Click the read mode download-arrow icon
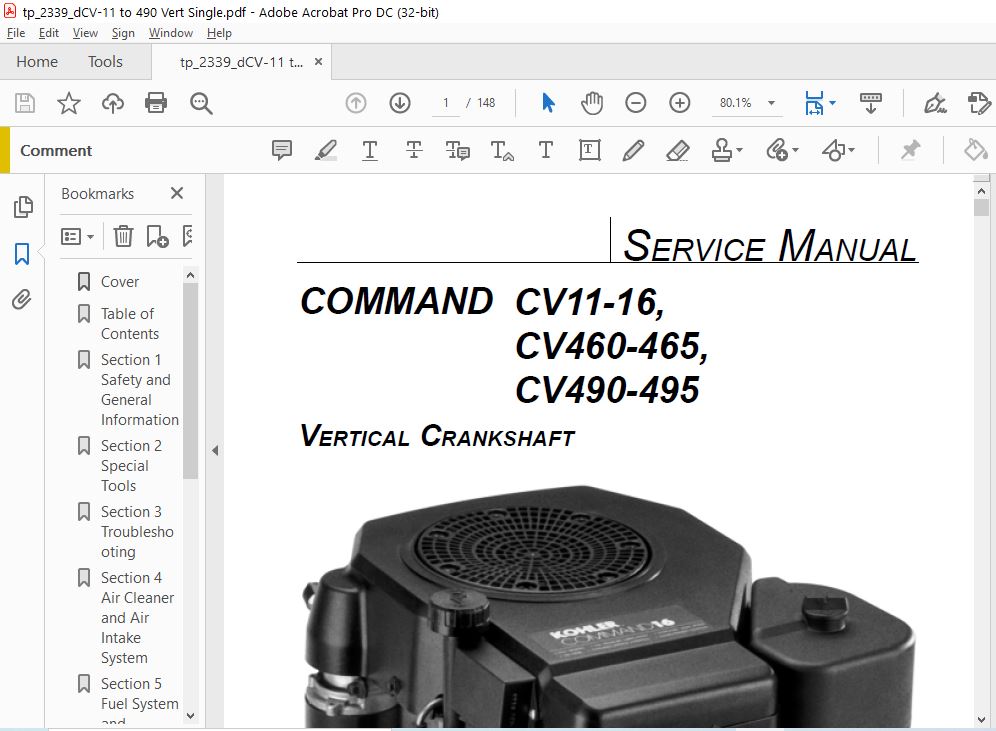This screenshot has height=731, width=996. (870, 103)
